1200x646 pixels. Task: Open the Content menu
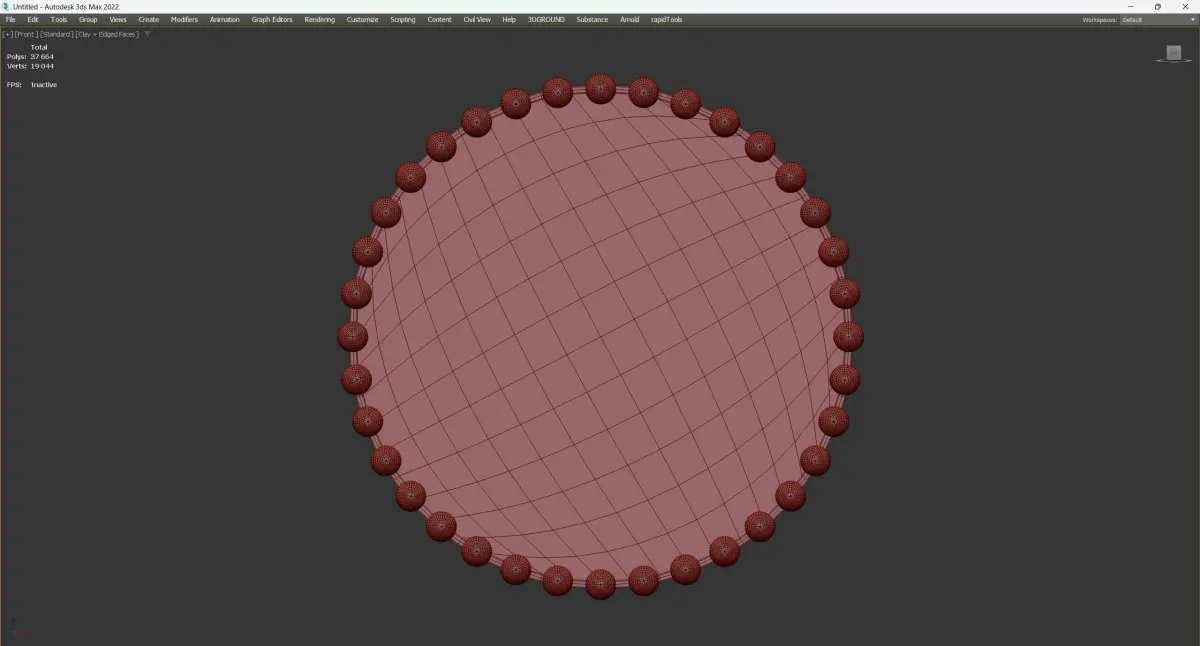coord(440,19)
